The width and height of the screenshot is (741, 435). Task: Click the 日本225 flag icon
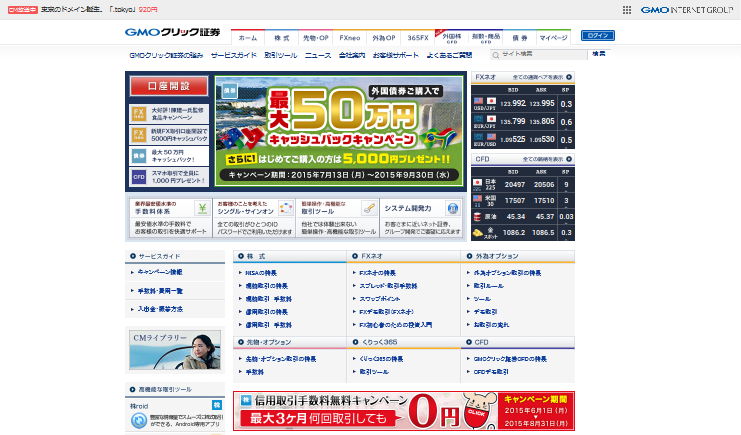pyautogui.click(x=477, y=183)
